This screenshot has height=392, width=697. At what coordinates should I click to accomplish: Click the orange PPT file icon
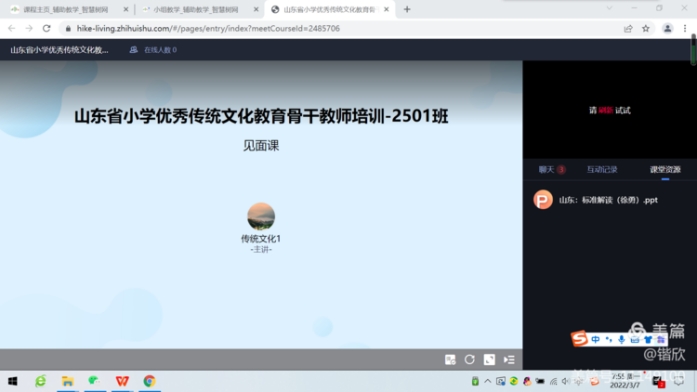543,200
